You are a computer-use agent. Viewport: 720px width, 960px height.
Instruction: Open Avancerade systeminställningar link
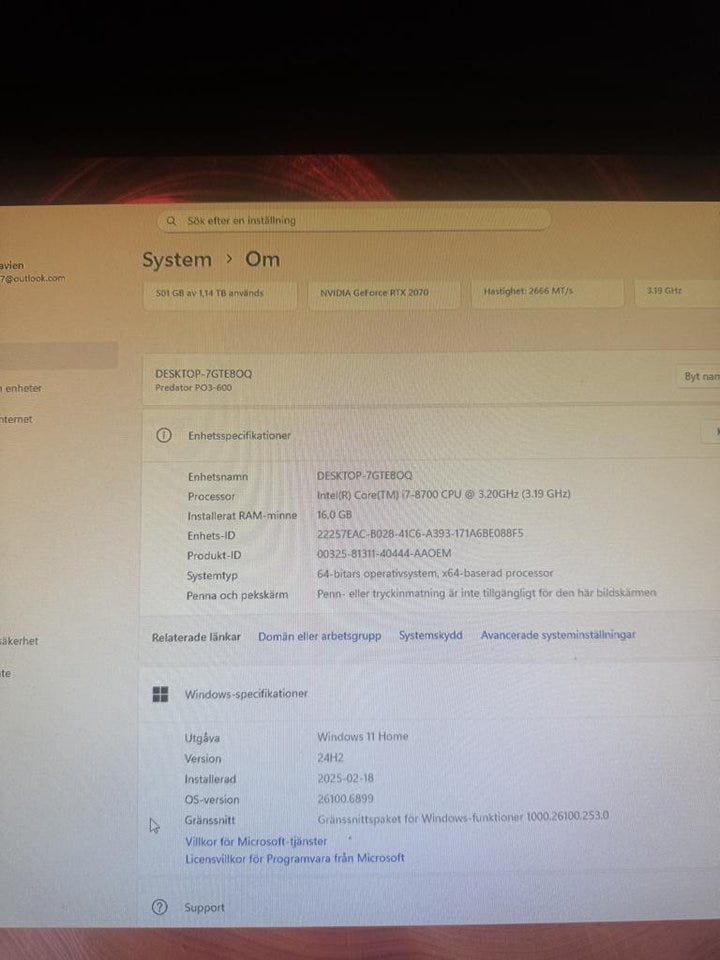[558, 634]
